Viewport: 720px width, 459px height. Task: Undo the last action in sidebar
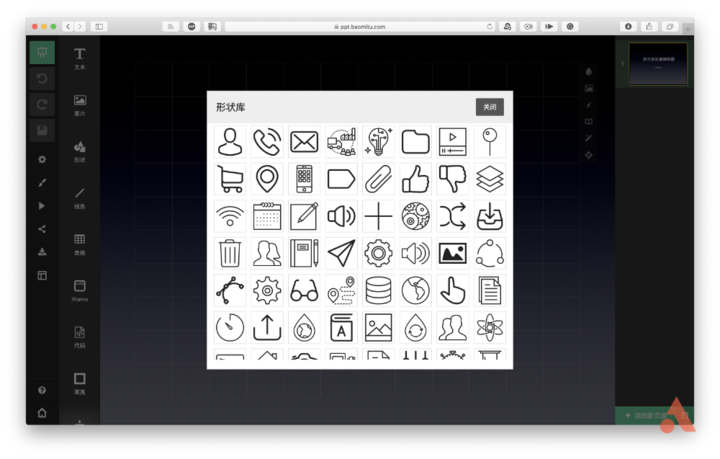[x=42, y=78]
